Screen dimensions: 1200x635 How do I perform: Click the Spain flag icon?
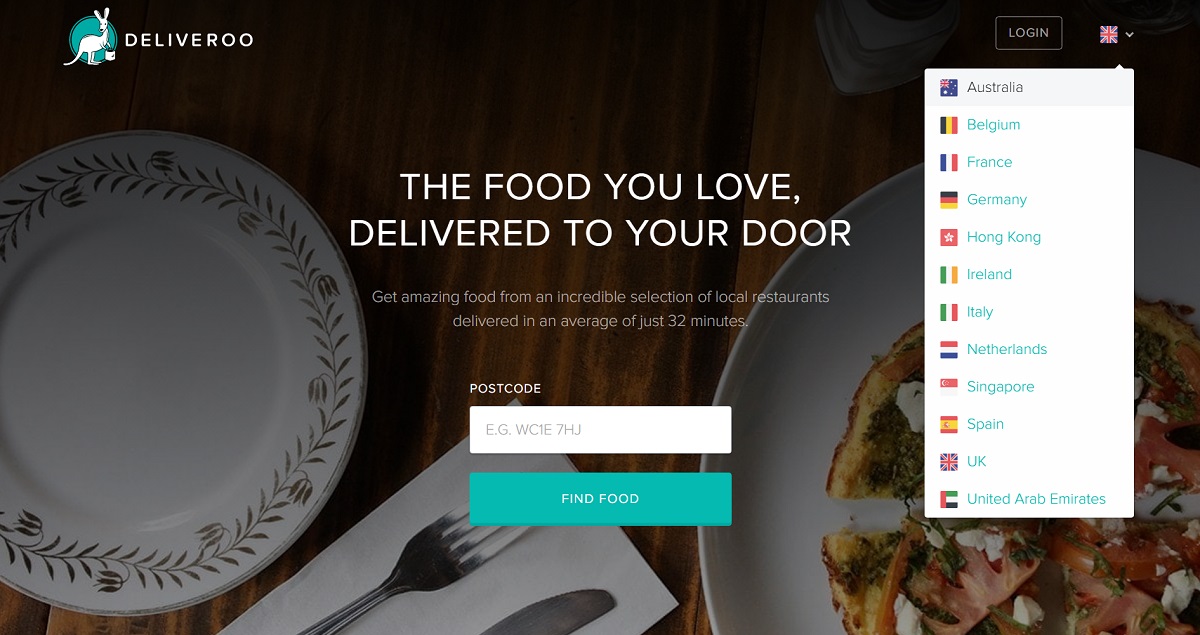pos(949,424)
